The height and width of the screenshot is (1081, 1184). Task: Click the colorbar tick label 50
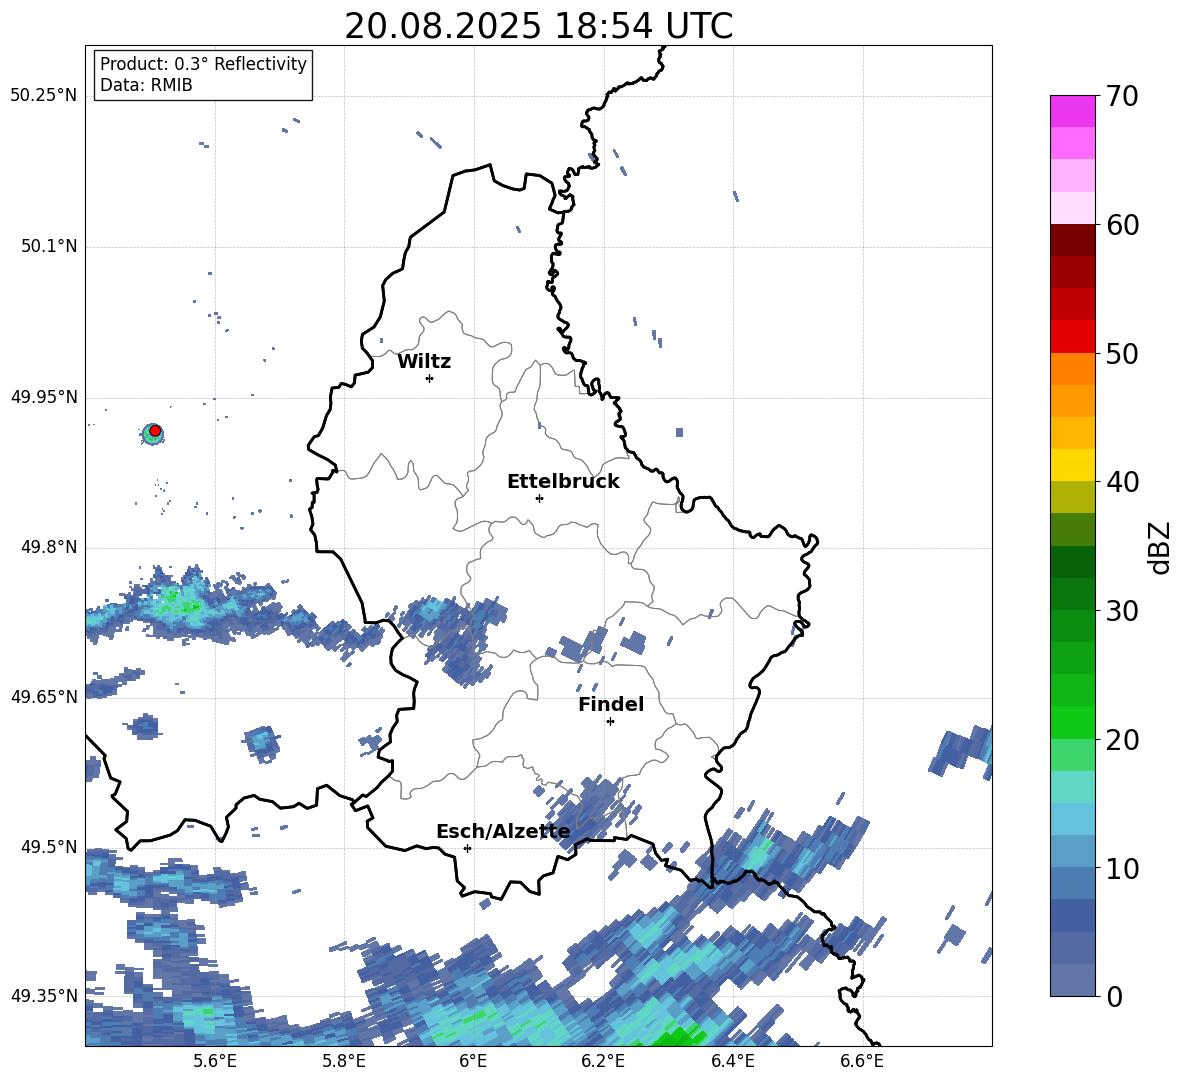click(x=1122, y=354)
